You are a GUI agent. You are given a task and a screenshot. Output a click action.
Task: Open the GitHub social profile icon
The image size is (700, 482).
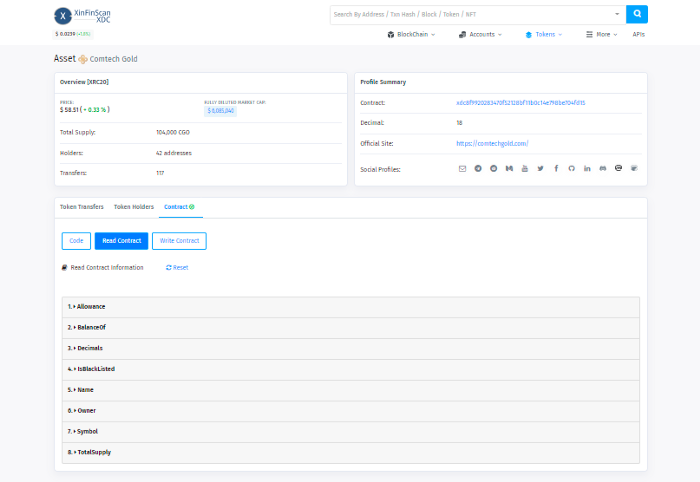(x=571, y=168)
